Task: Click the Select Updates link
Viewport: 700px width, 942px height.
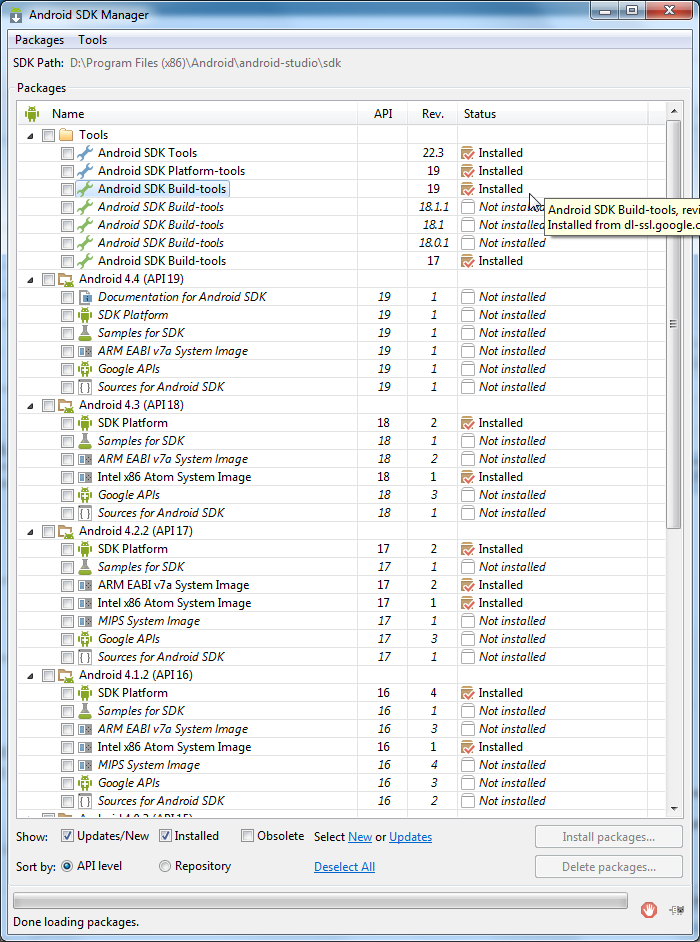Action: 410,837
